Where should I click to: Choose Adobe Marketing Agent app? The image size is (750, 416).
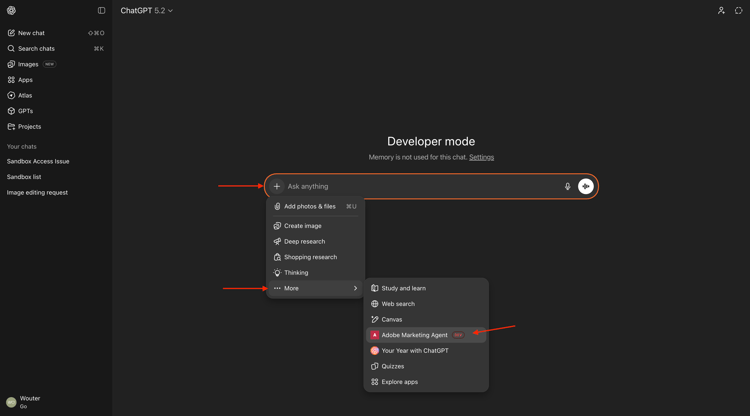[x=414, y=335]
